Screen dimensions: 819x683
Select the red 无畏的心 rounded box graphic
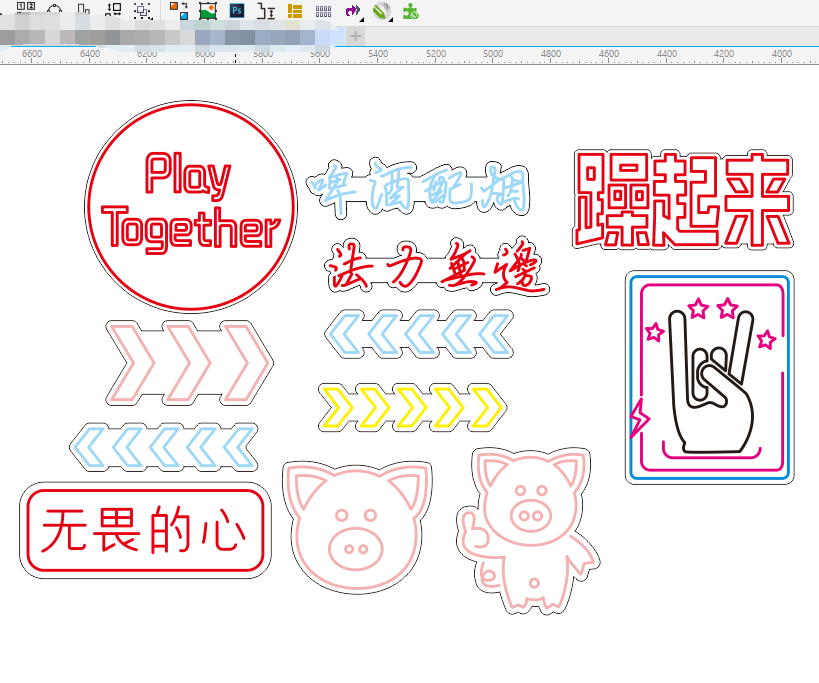(x=145, y=530)
